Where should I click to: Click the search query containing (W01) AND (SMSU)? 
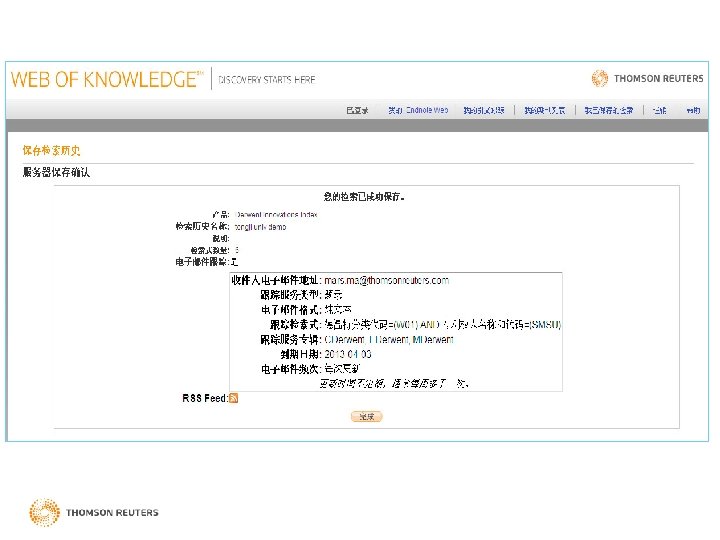click(443, 325)
